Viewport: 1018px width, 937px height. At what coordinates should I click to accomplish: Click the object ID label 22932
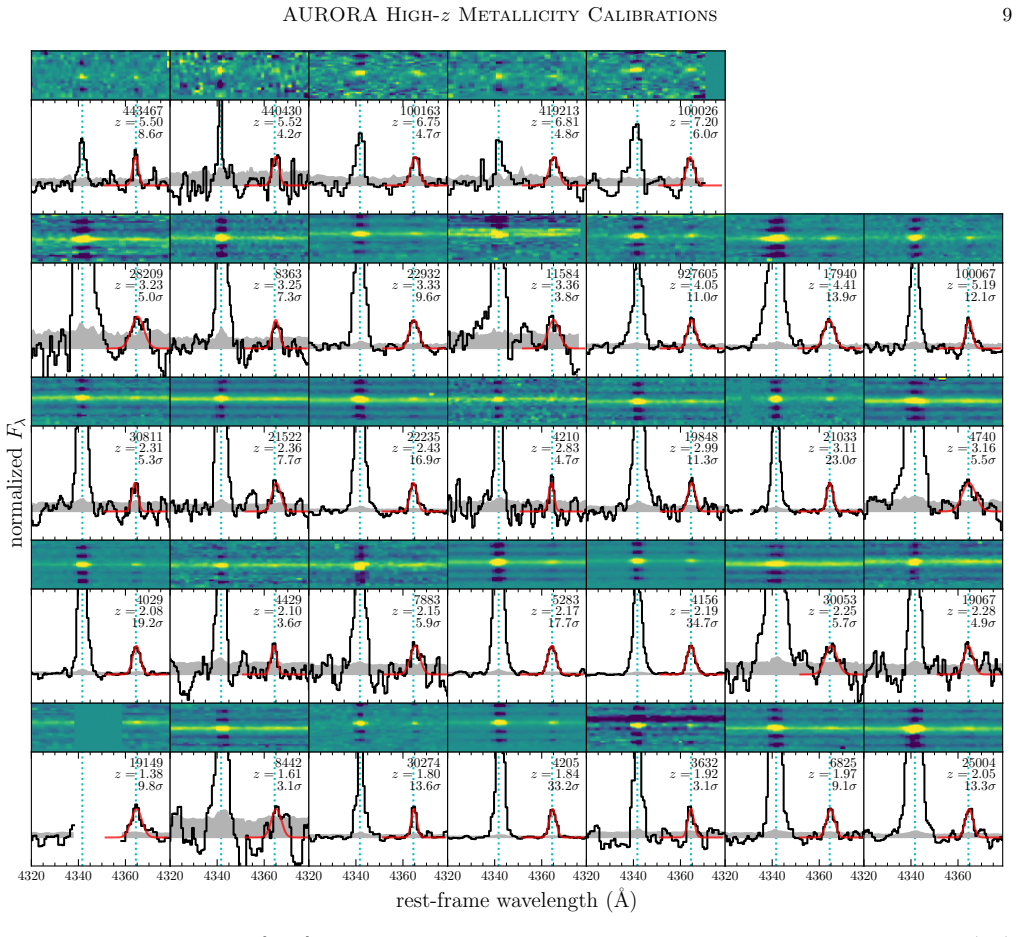coord(424,274)
